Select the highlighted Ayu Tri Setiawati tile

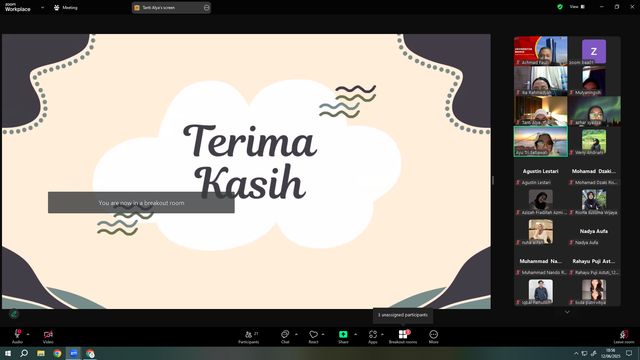click(540, 141)
